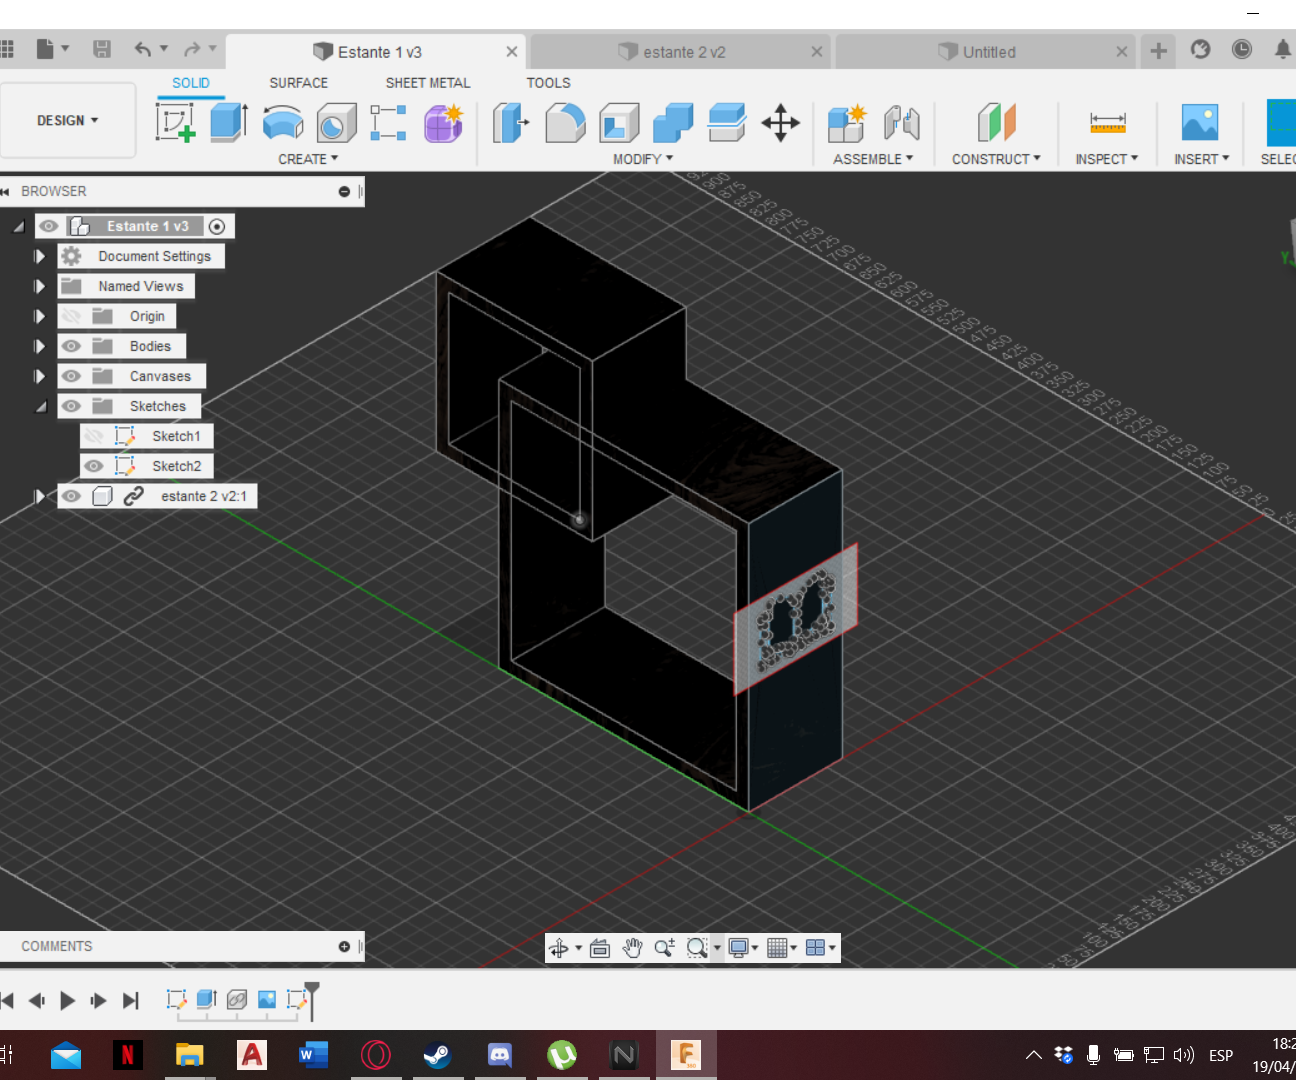The width and height of the screenshot is (1296, 1080).
Task: Hide Sketch2 with its eye icon
Action: (x=94, y=466)
